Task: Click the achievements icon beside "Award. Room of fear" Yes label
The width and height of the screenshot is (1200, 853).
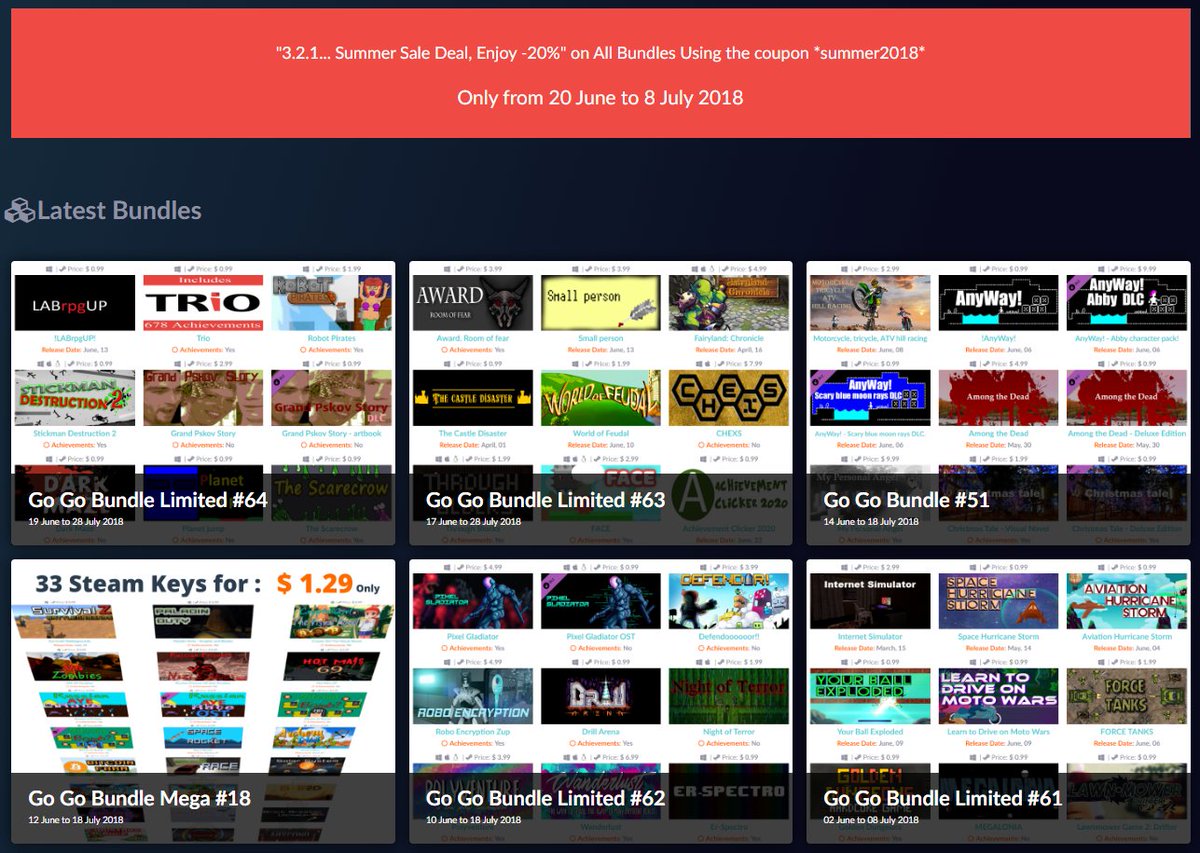Action: click(x=444, y=350)
